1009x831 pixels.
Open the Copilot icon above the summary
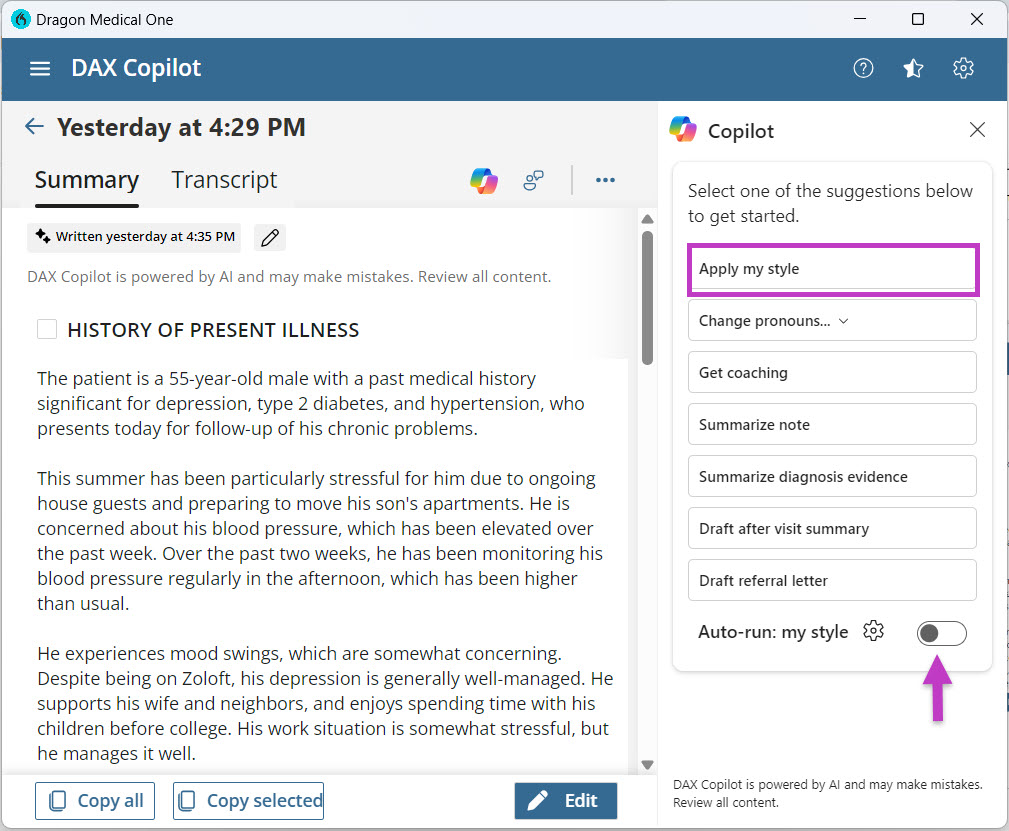(484, 180)
